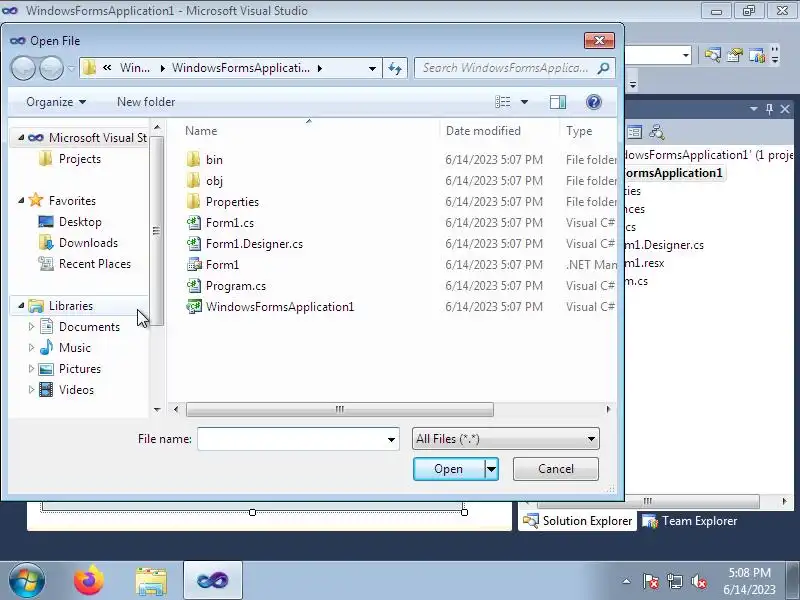This screenshot has height=600, width=800.
Task: Open Projects in the navigation pane
Action: coord(80,159)
